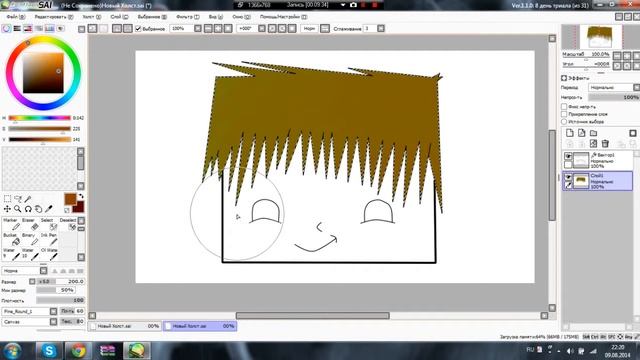Open the Файл menu
This screenshot has height=360, width=640.
16,17
